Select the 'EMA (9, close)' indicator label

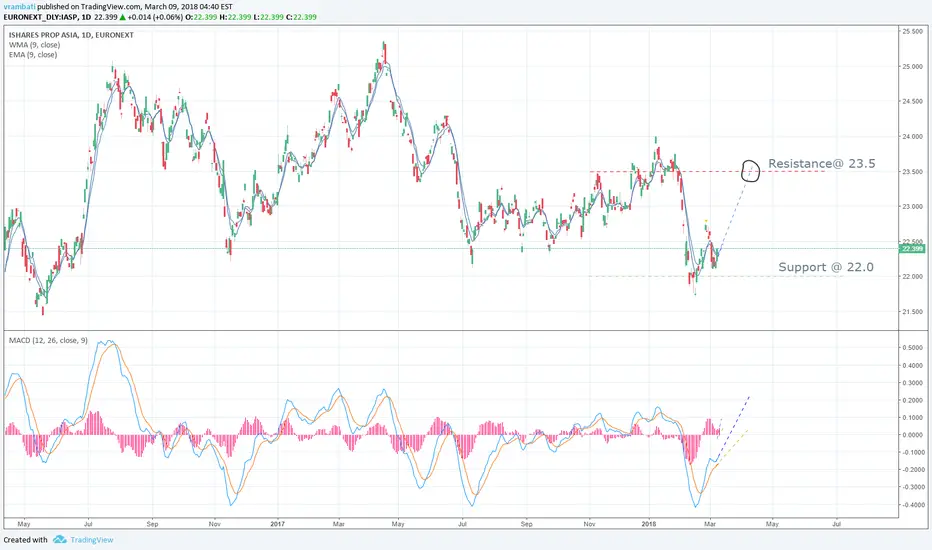[x=33, y=55]
